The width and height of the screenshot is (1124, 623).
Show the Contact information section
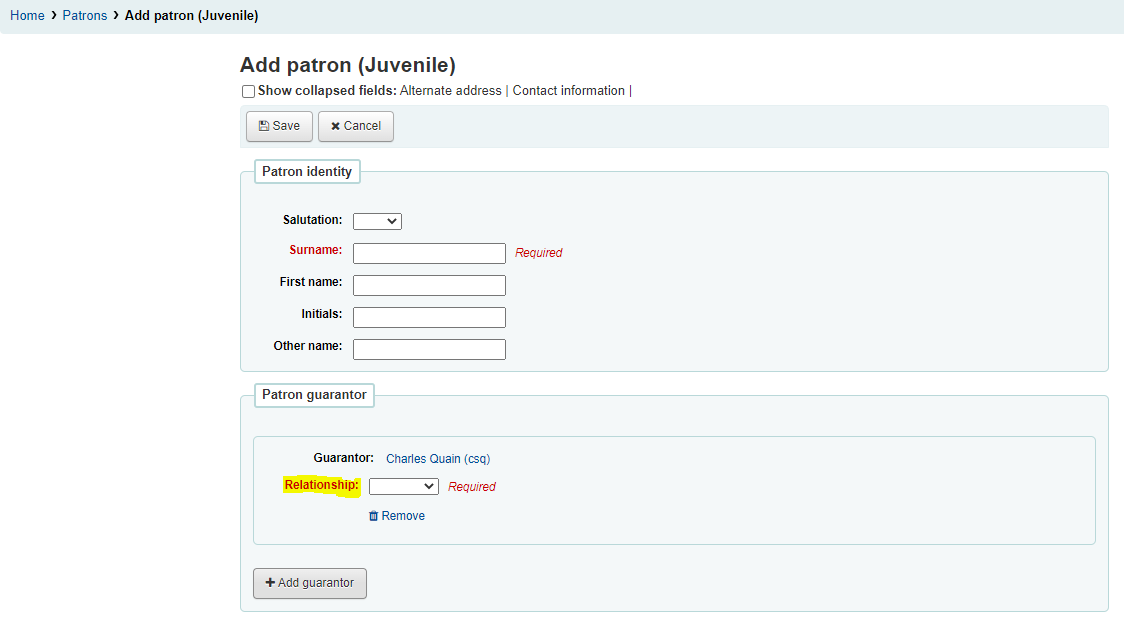click(568, 90)
